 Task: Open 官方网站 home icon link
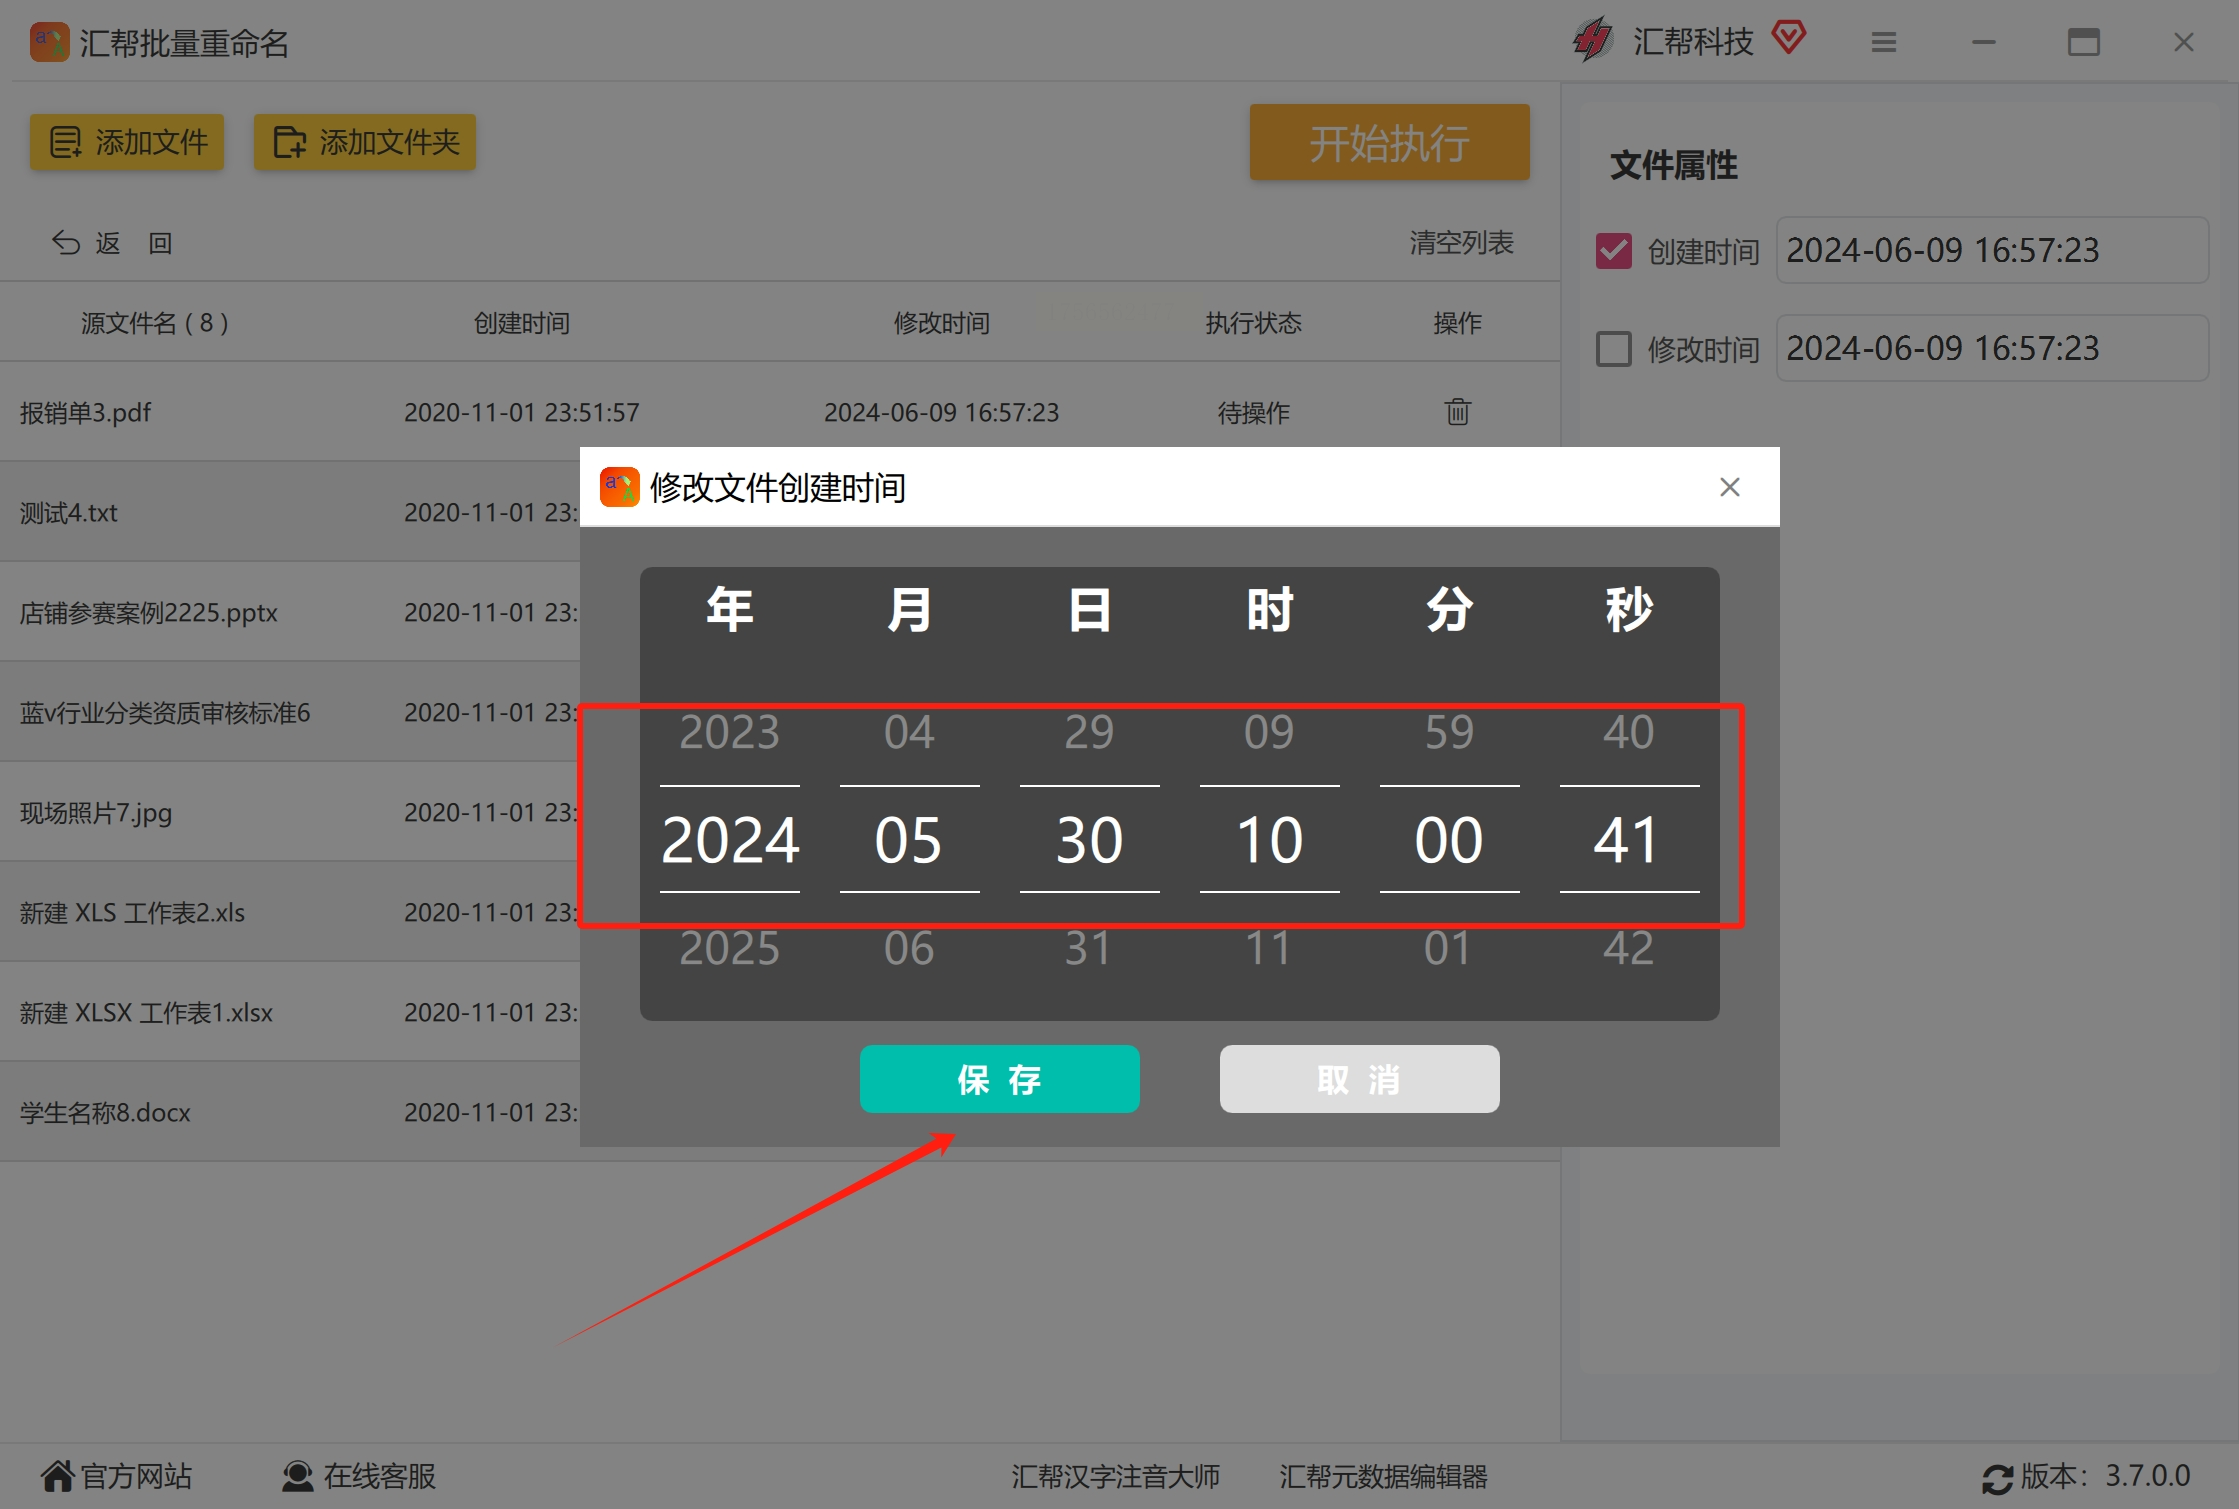click(x=57, y=1476)
